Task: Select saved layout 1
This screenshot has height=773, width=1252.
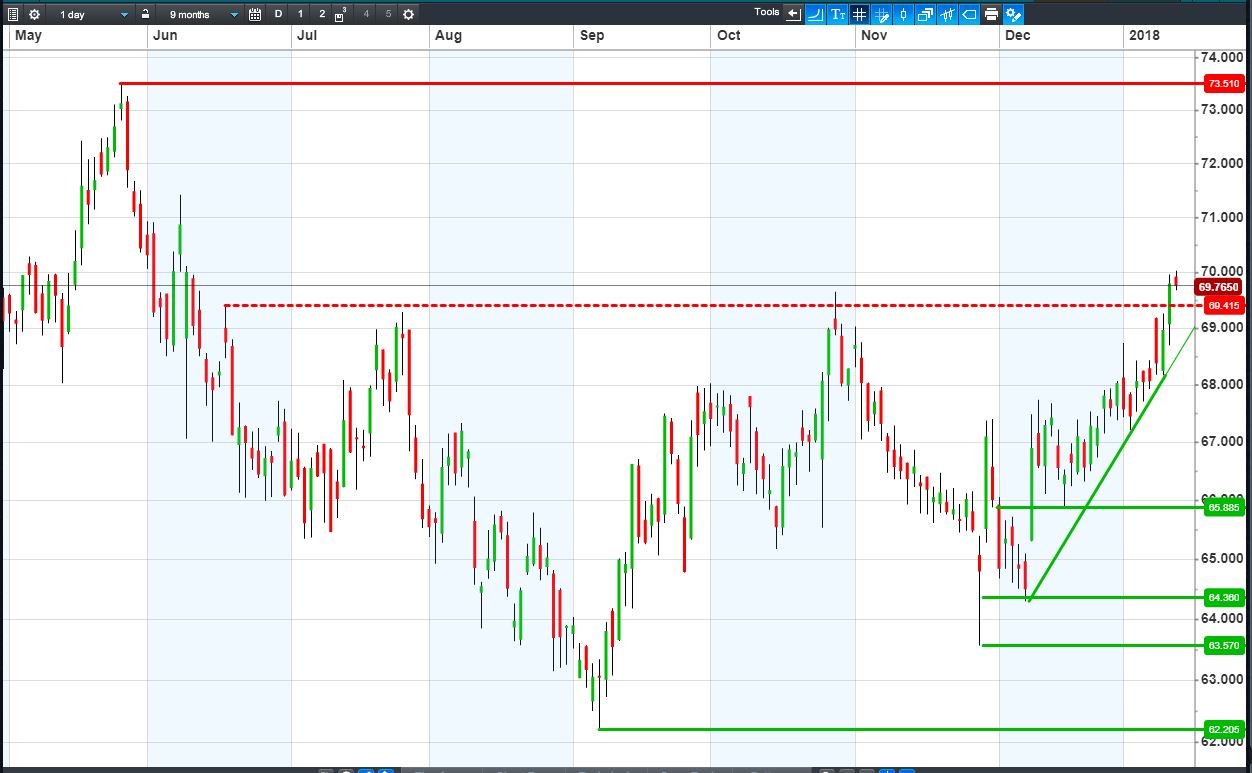Action: coord(300,14)
